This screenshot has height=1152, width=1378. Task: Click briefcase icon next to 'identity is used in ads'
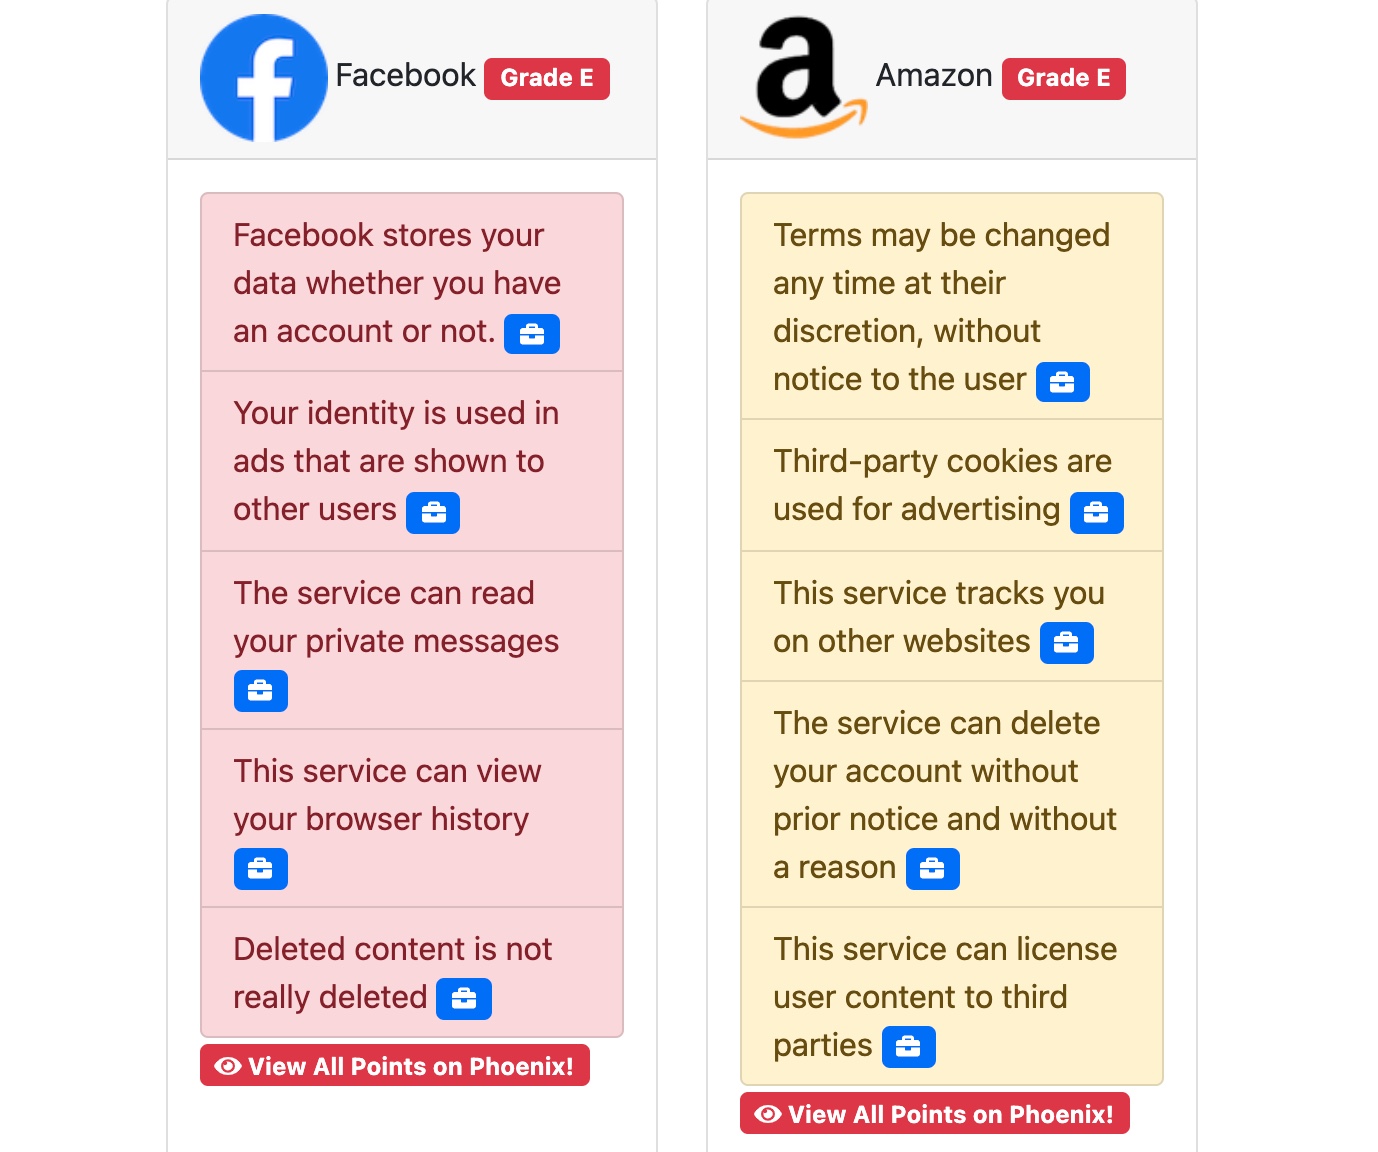433,513
